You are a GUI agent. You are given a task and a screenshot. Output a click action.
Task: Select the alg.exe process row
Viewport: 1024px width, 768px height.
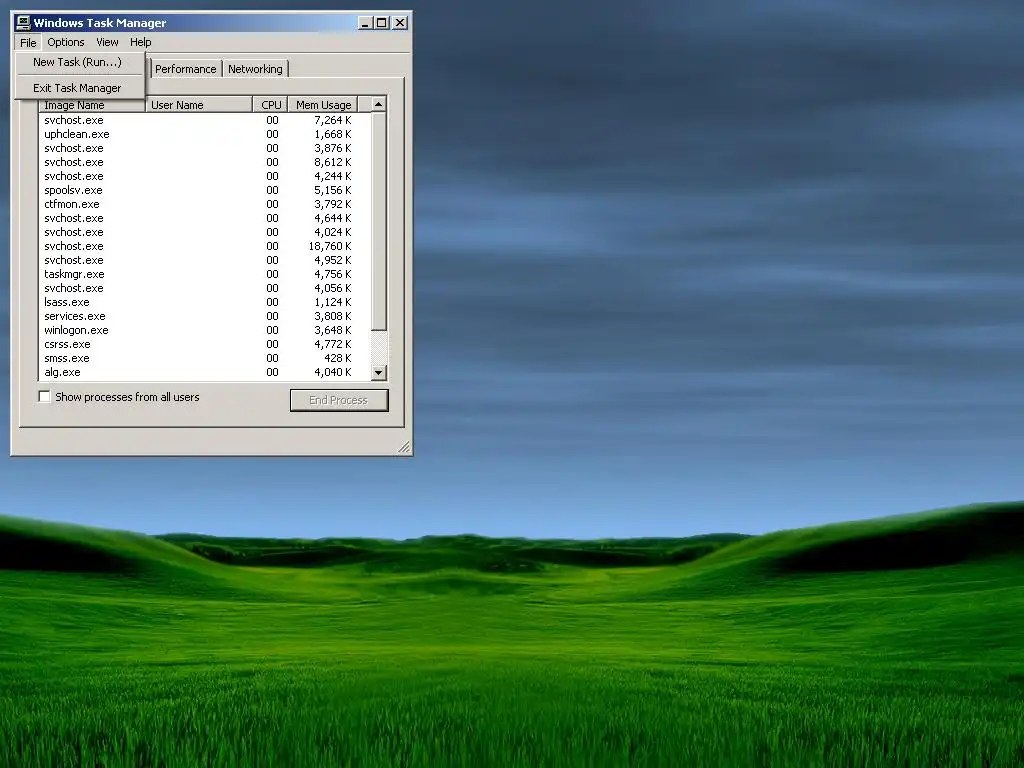click(x=204, y=372)
